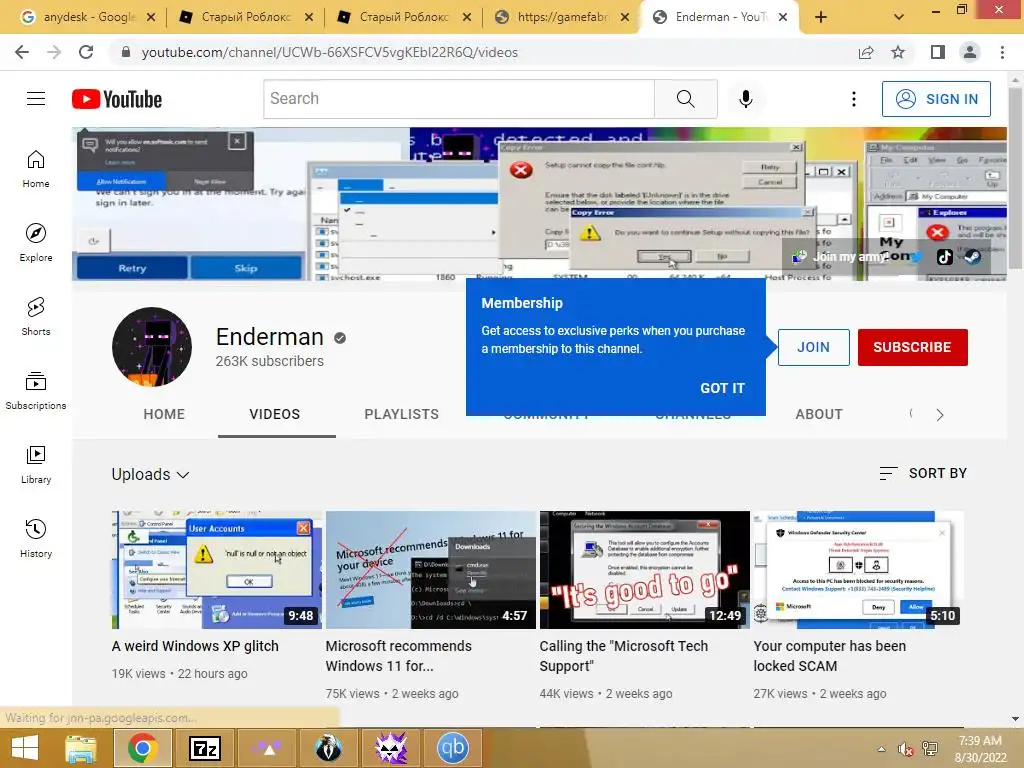This screenshot has height=768, width=1024.
Task: Open File Explorer from the taskbar
Action: [80, 748]
